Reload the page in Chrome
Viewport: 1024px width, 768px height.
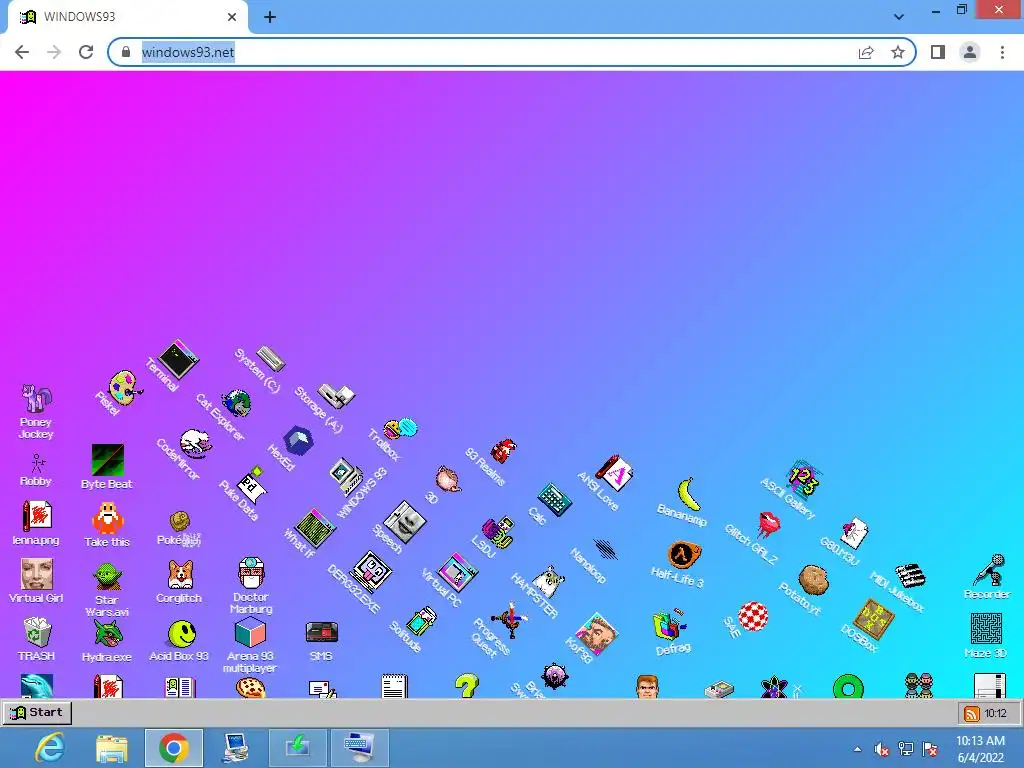(x=86, y=52)
